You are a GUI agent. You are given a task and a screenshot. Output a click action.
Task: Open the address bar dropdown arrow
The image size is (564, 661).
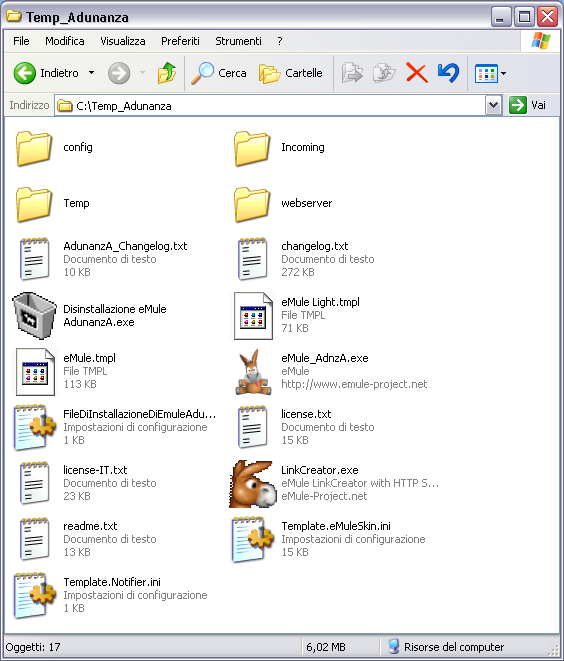(x=493, y=105)
